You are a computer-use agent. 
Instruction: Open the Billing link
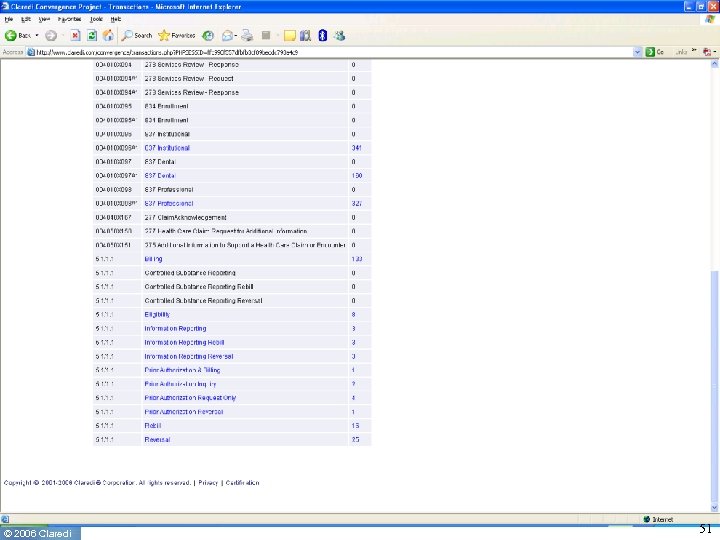coord(153,259)
